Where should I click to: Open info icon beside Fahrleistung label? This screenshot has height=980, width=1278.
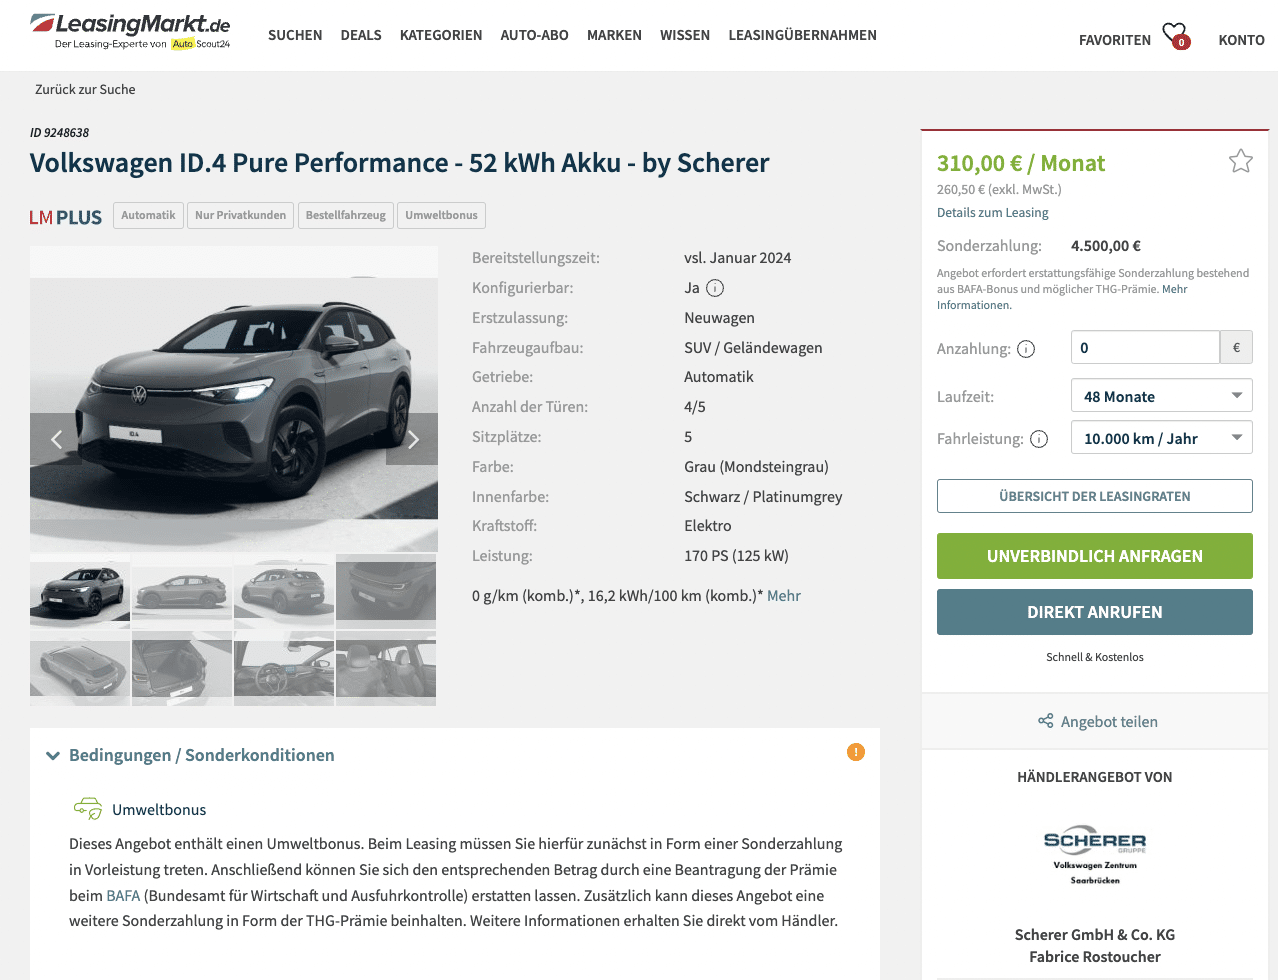1039,439
